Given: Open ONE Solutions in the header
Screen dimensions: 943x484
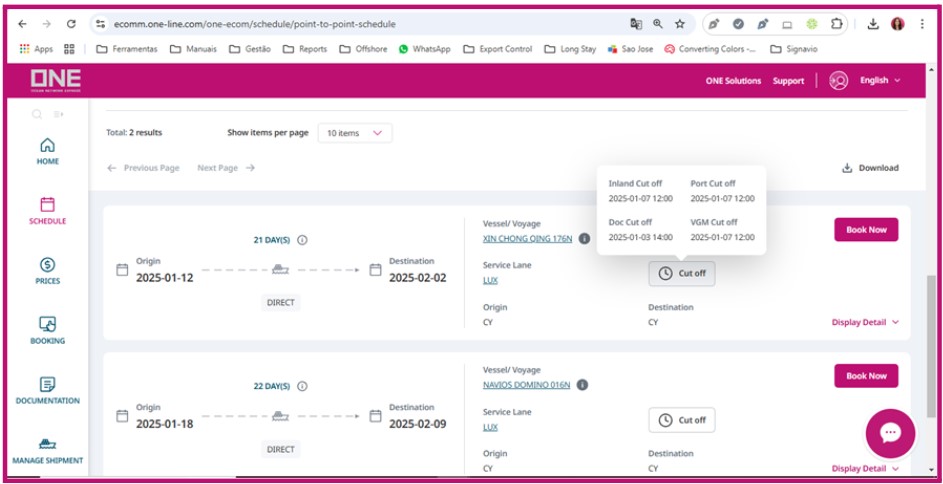Looking at the screenshot, I should 733,81.
